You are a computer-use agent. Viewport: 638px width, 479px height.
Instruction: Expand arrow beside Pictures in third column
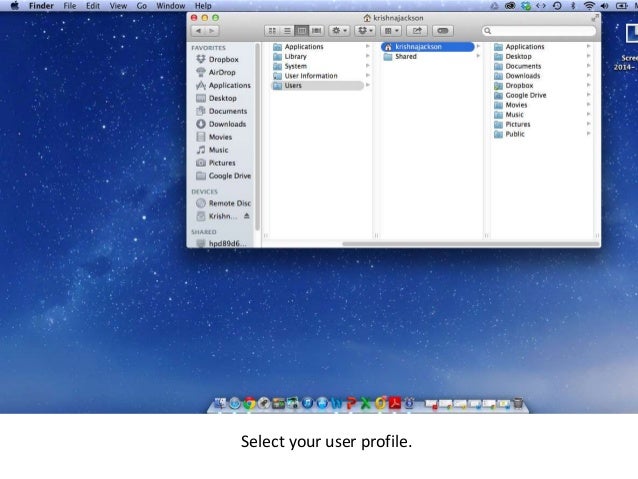pos(588,124)
